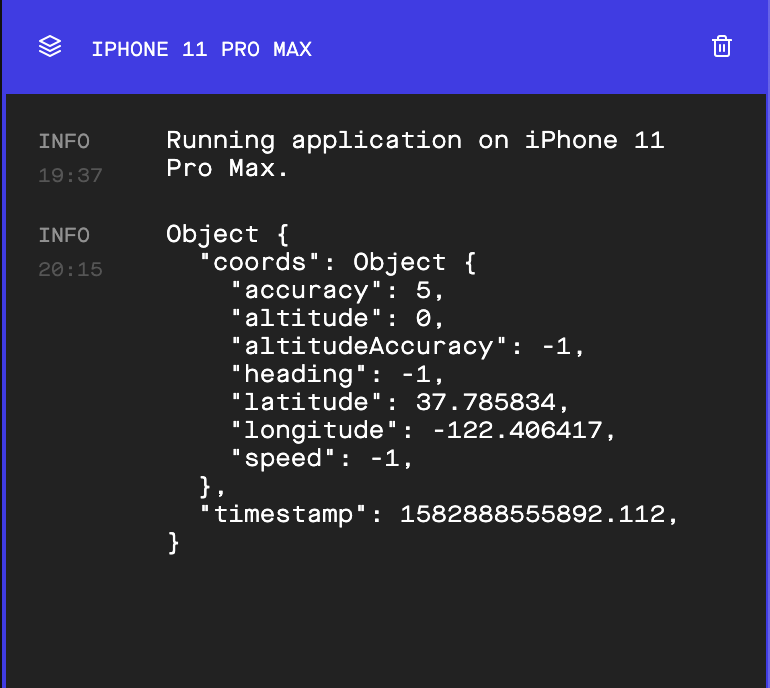The image size is (770, 688).
Task: Click the layers stack icon in header
Action: click(50, 47)
